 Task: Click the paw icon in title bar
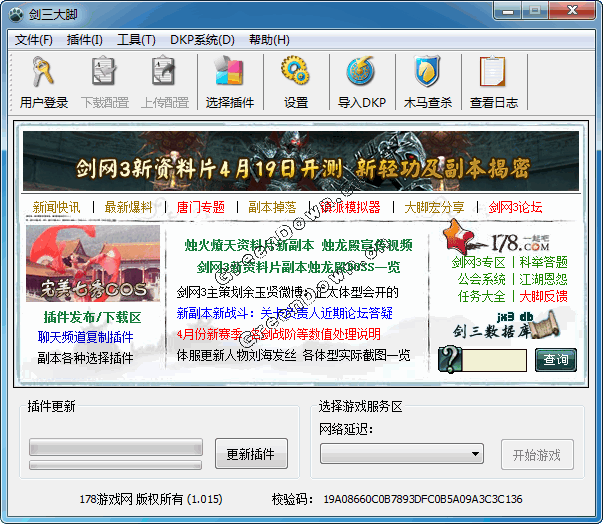[x=17, y=15]
